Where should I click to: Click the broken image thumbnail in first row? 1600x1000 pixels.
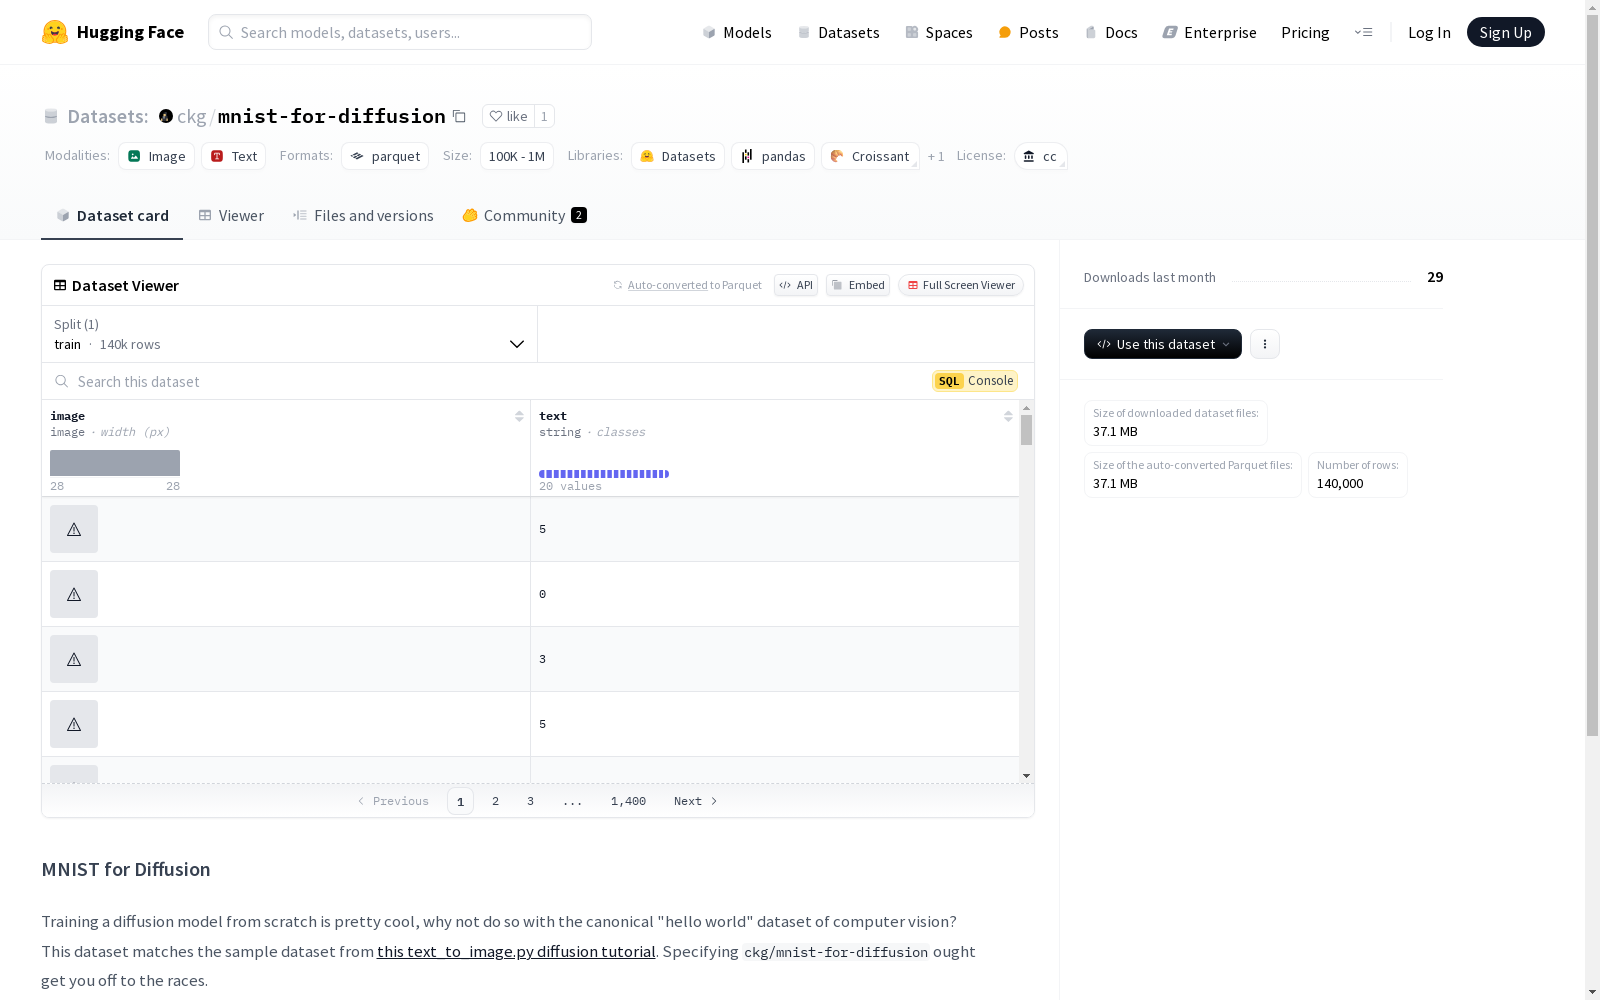pyautogui.click(x=74, y=529)
